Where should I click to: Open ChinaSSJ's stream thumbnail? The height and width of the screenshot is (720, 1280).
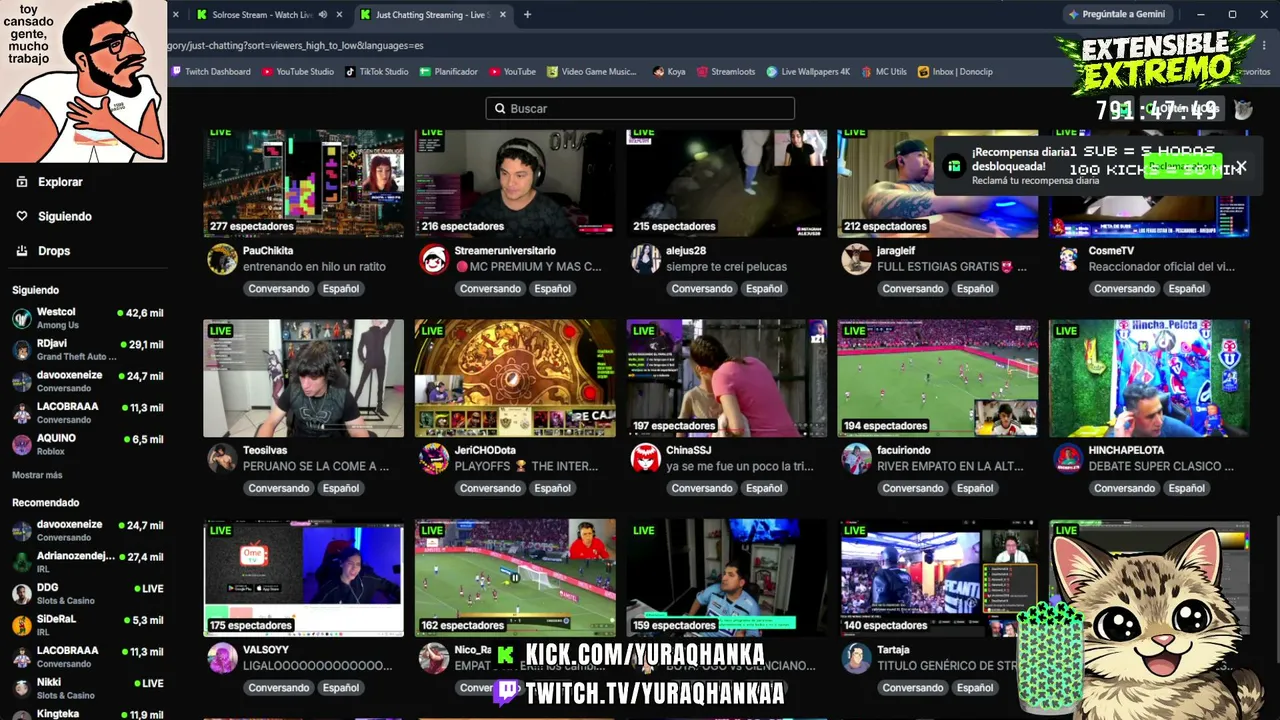[x=727, y=378]
